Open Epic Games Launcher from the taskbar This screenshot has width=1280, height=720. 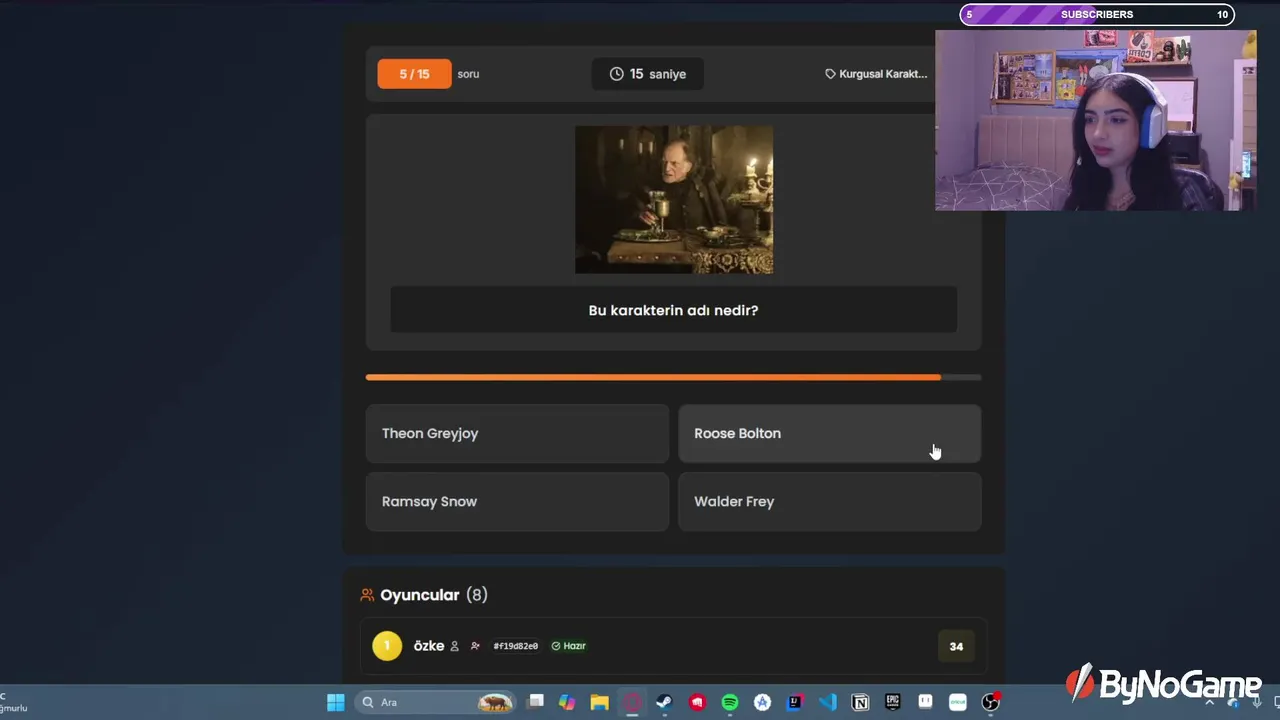(892, 702)
